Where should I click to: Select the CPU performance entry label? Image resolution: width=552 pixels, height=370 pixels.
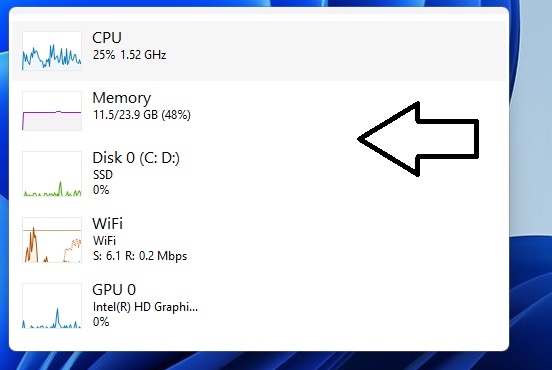pos(107,38)
